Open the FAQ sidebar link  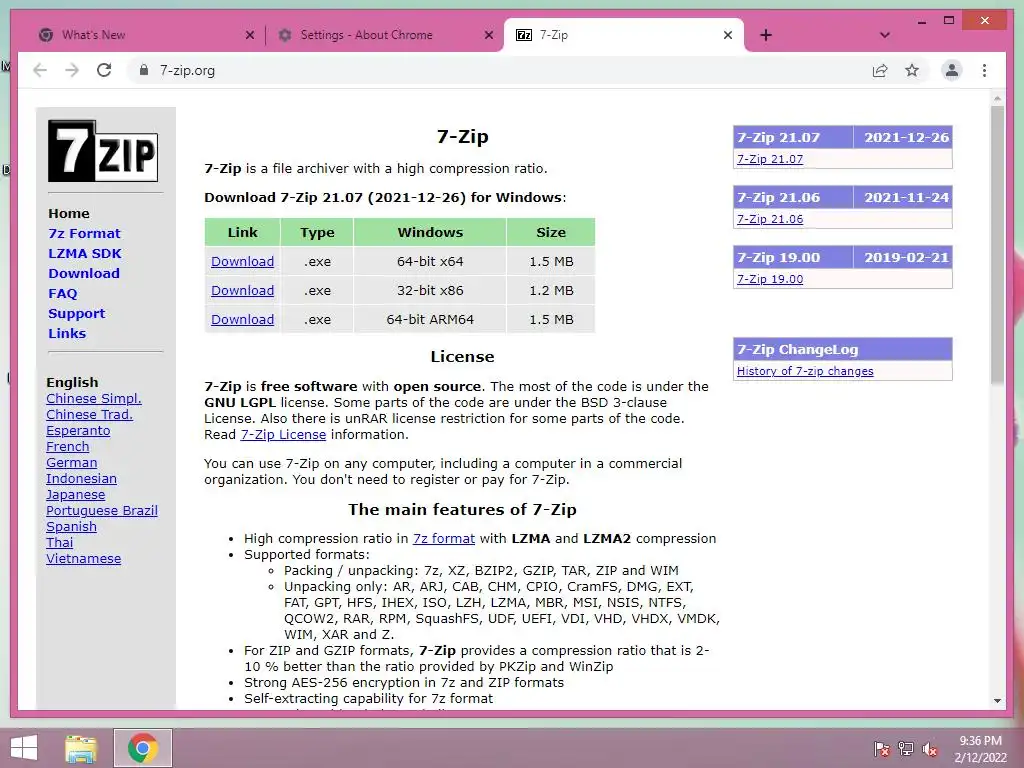[x=63, y=294]
